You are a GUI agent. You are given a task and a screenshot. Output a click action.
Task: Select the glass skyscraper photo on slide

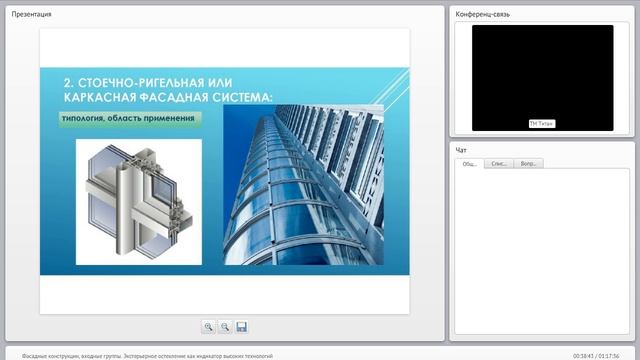304,185
